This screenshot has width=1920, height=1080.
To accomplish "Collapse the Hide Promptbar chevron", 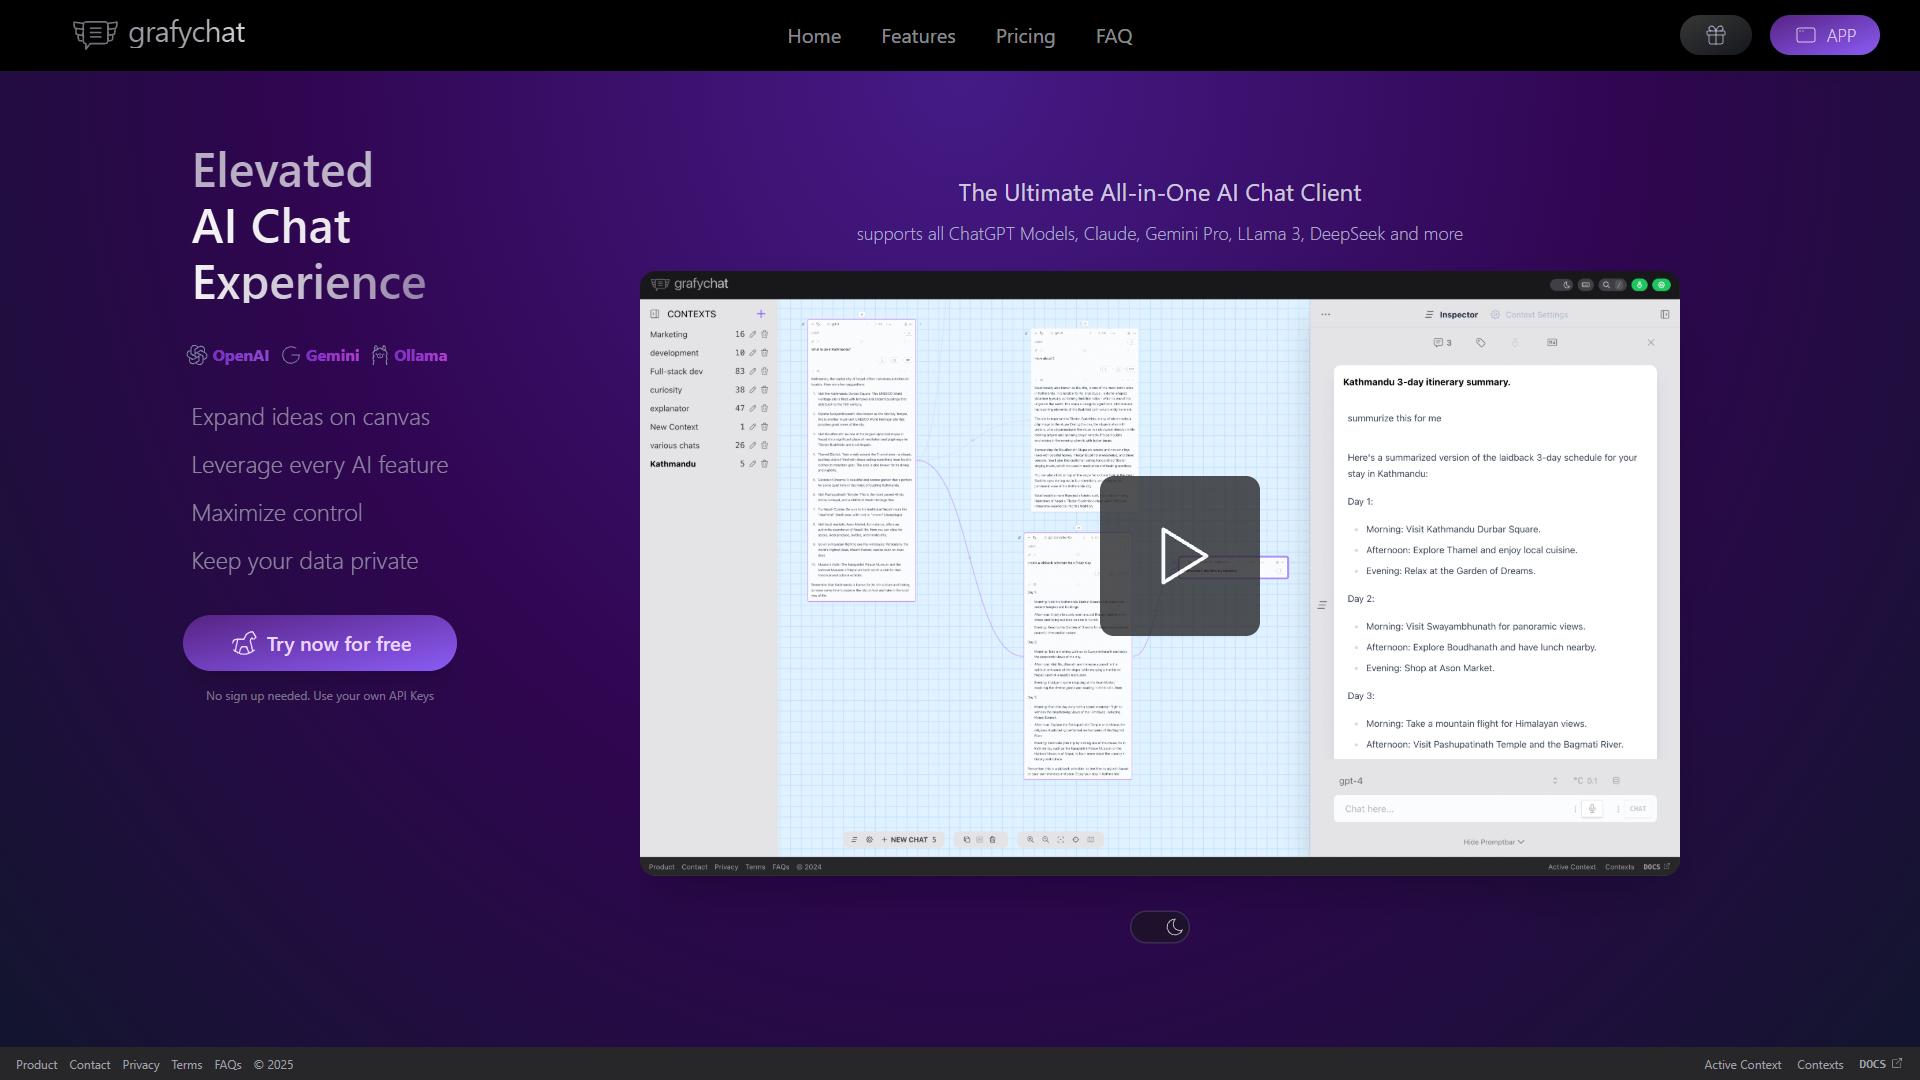I will [x=1521, y=842].
